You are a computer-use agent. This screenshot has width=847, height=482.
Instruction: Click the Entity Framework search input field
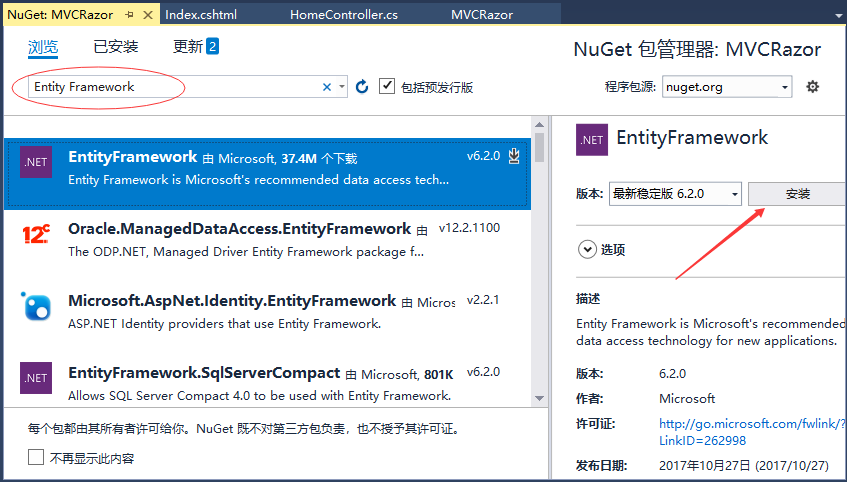click(x=170, y=87)
